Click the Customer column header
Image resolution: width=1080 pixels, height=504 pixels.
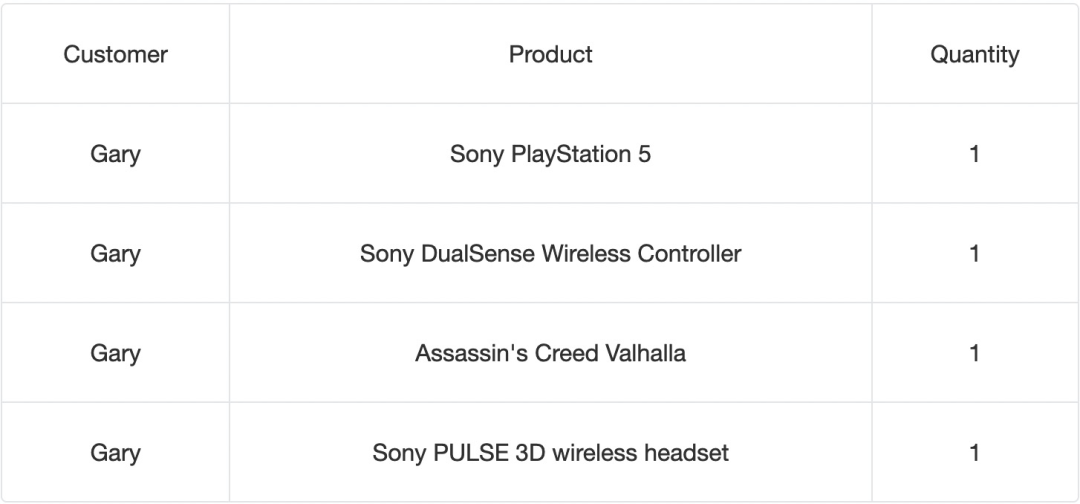click(x=115, y=54)
